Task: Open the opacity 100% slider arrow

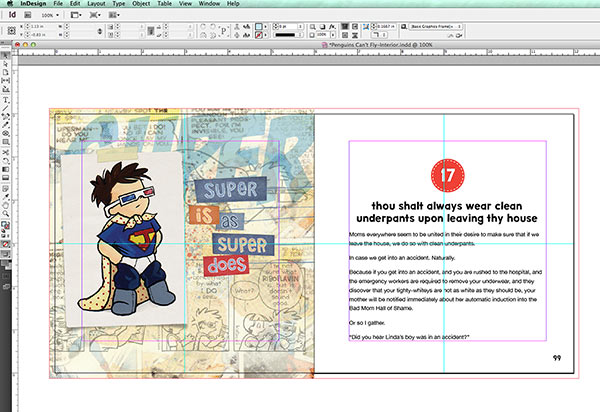Action: 333,35
